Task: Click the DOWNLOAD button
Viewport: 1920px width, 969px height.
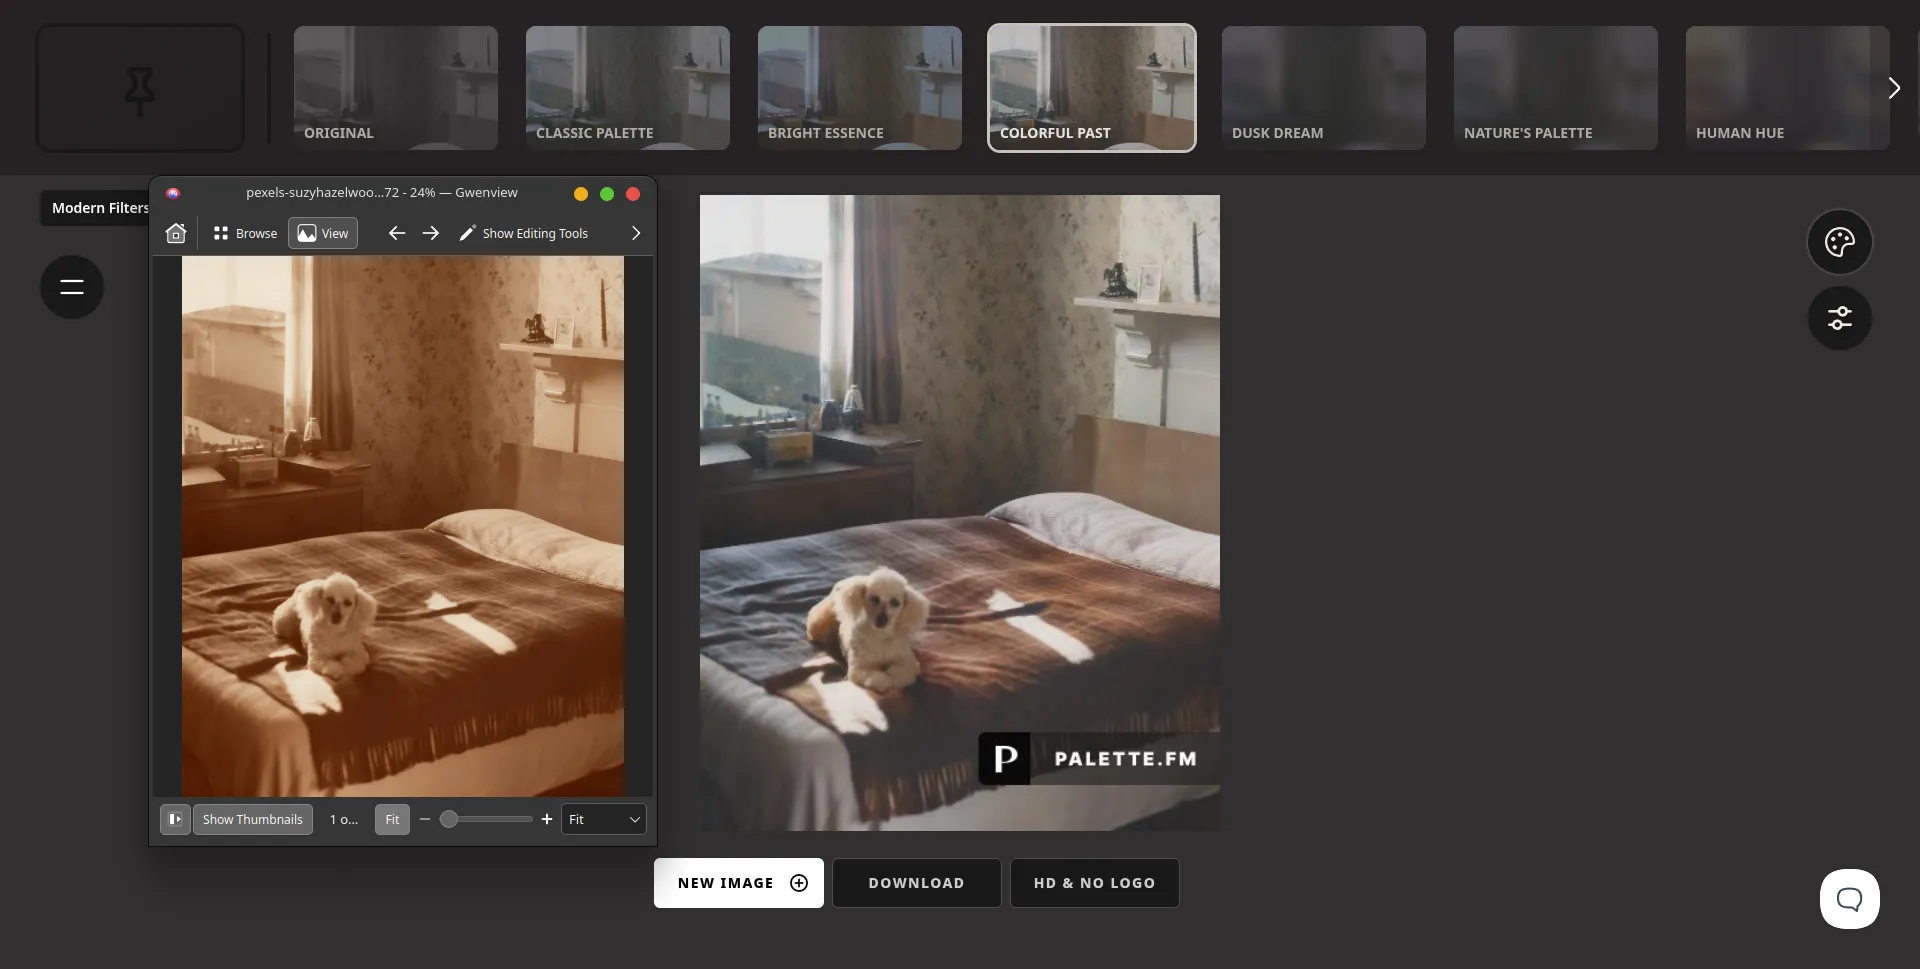Action: tap(916, 883)
